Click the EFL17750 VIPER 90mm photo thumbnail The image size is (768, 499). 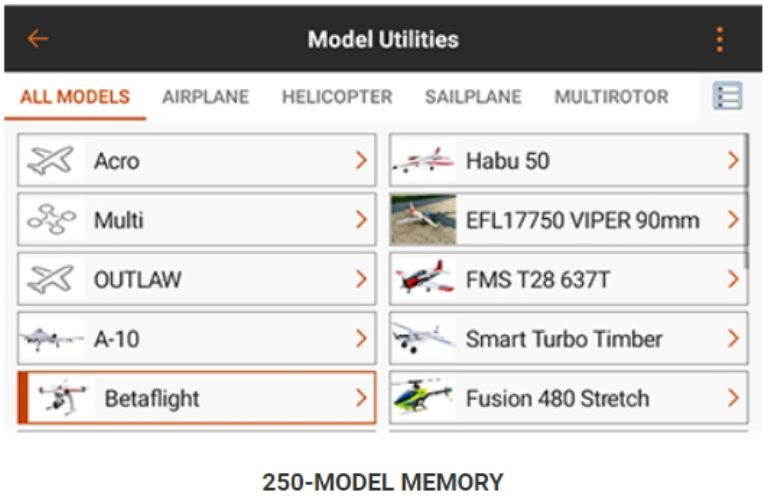click(423, 220)
